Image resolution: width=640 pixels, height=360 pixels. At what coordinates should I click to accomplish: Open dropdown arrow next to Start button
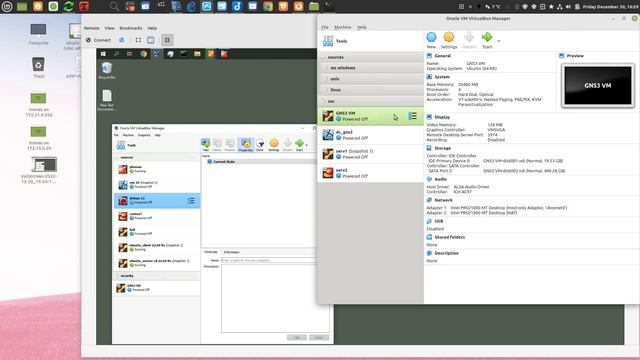tap(499, 41)
